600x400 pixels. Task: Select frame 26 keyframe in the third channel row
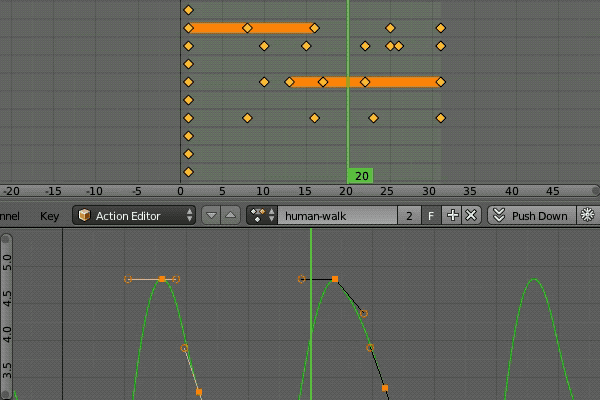click(x=399, y=46)
